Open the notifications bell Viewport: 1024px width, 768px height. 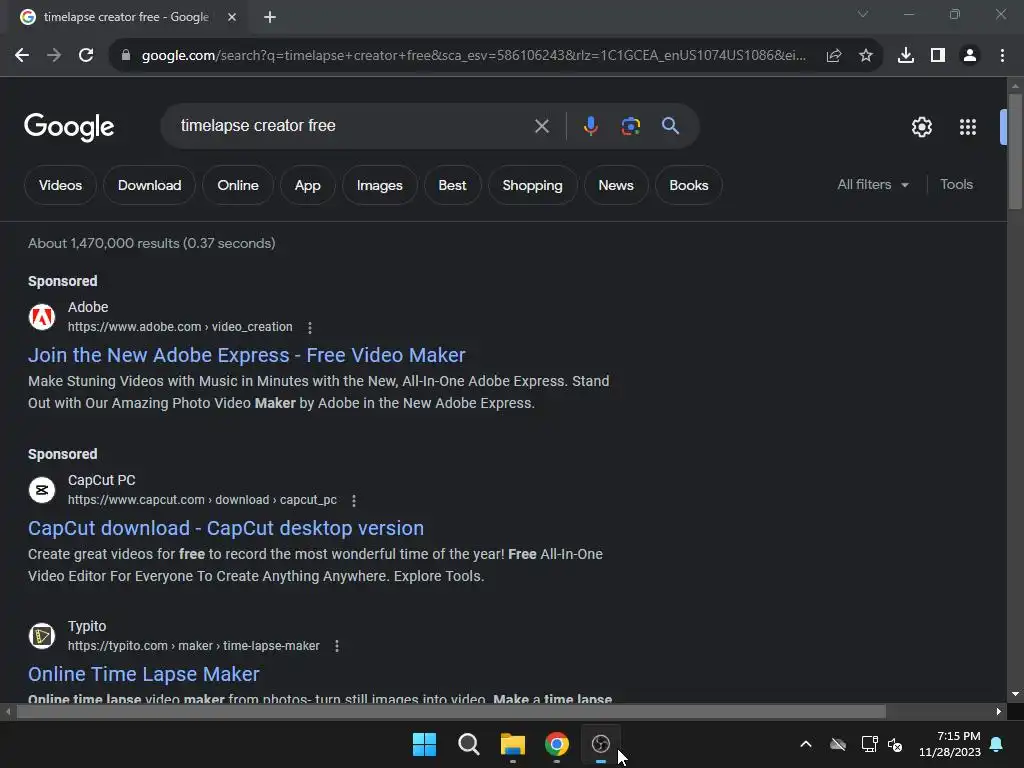click(x=997, y=744)
